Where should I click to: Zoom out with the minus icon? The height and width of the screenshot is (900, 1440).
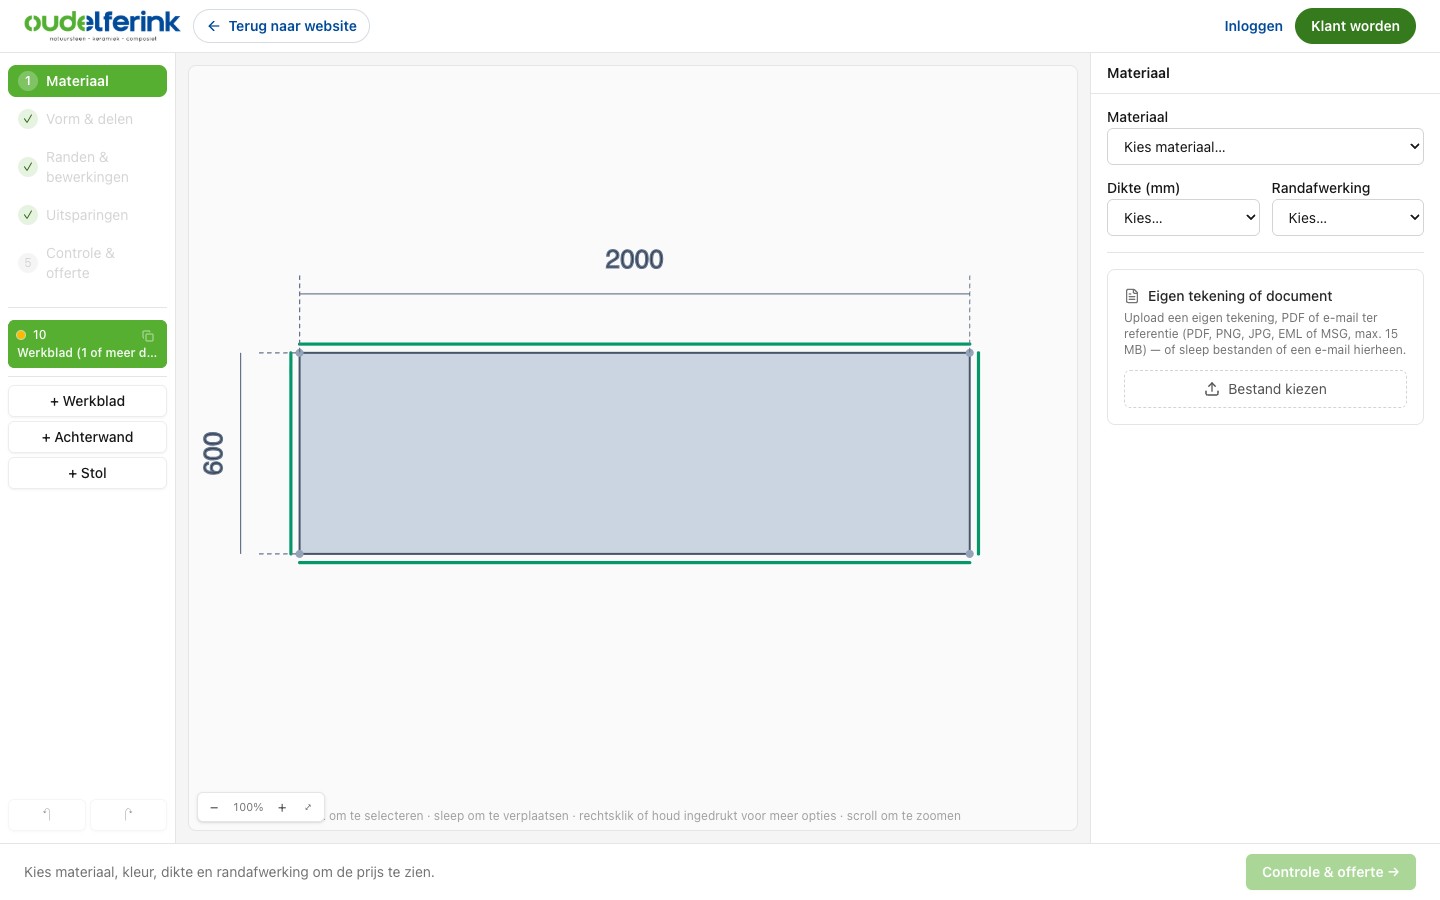tap(214, 807)
